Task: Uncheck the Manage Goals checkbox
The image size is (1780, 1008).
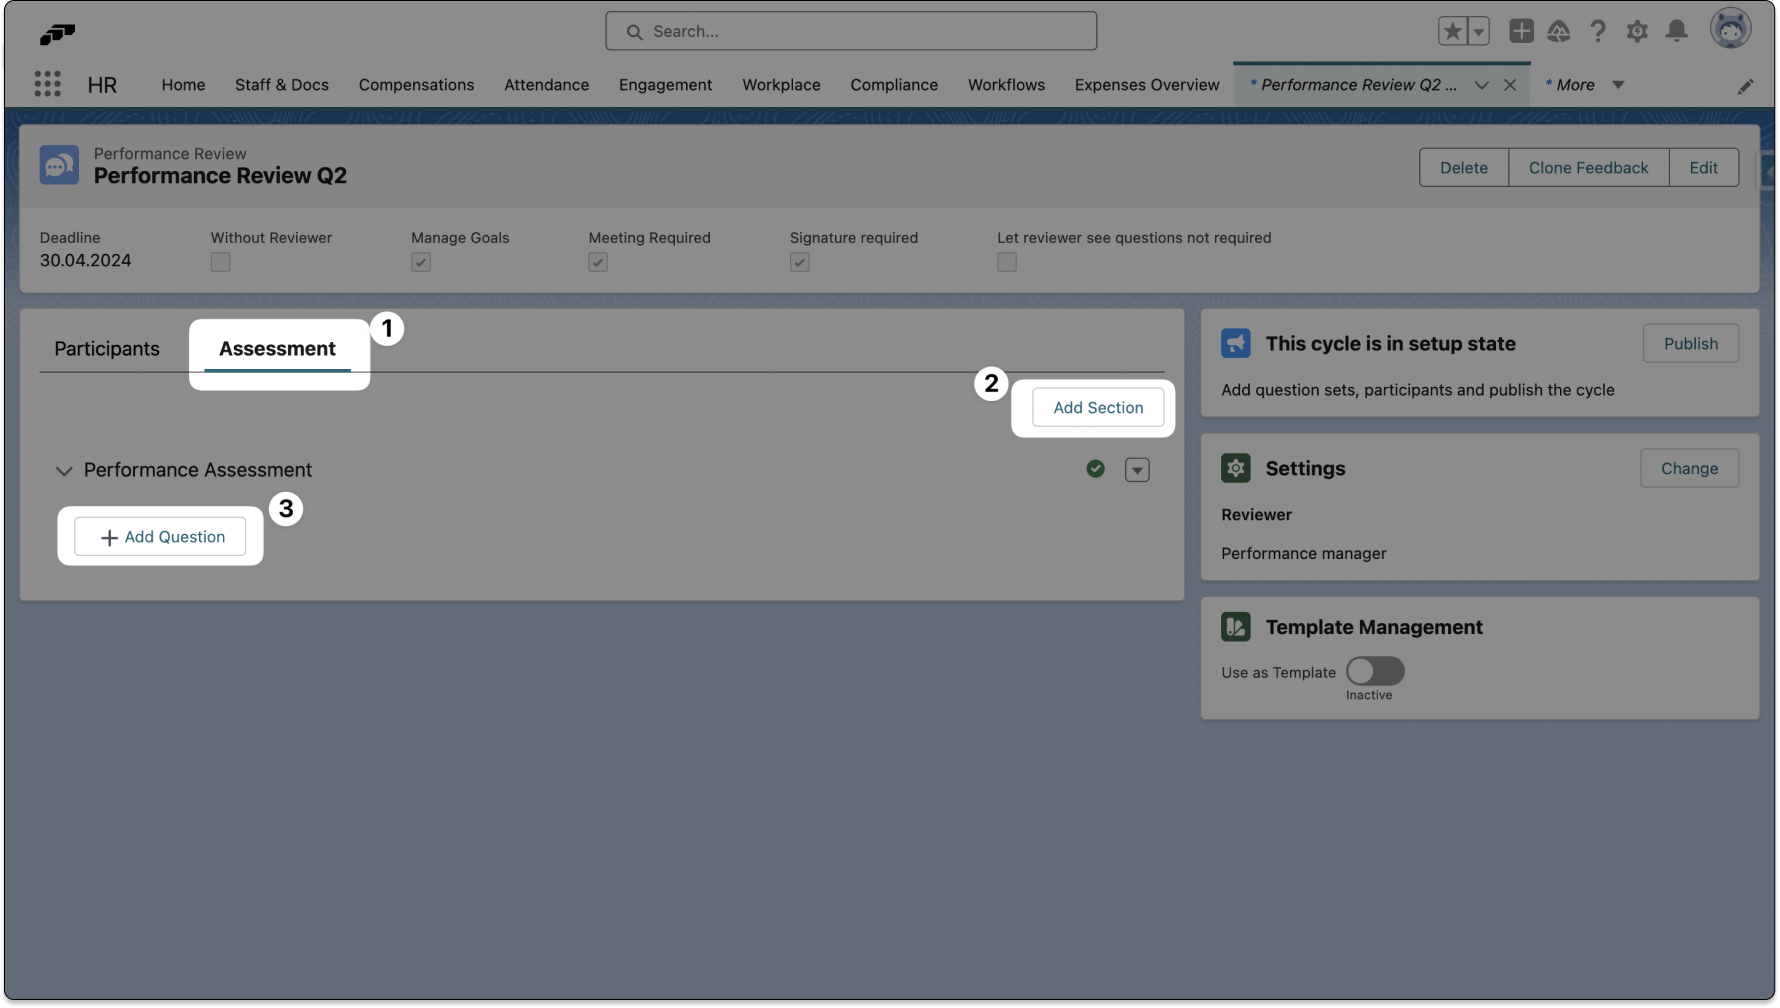Action: tap(421, 262)
